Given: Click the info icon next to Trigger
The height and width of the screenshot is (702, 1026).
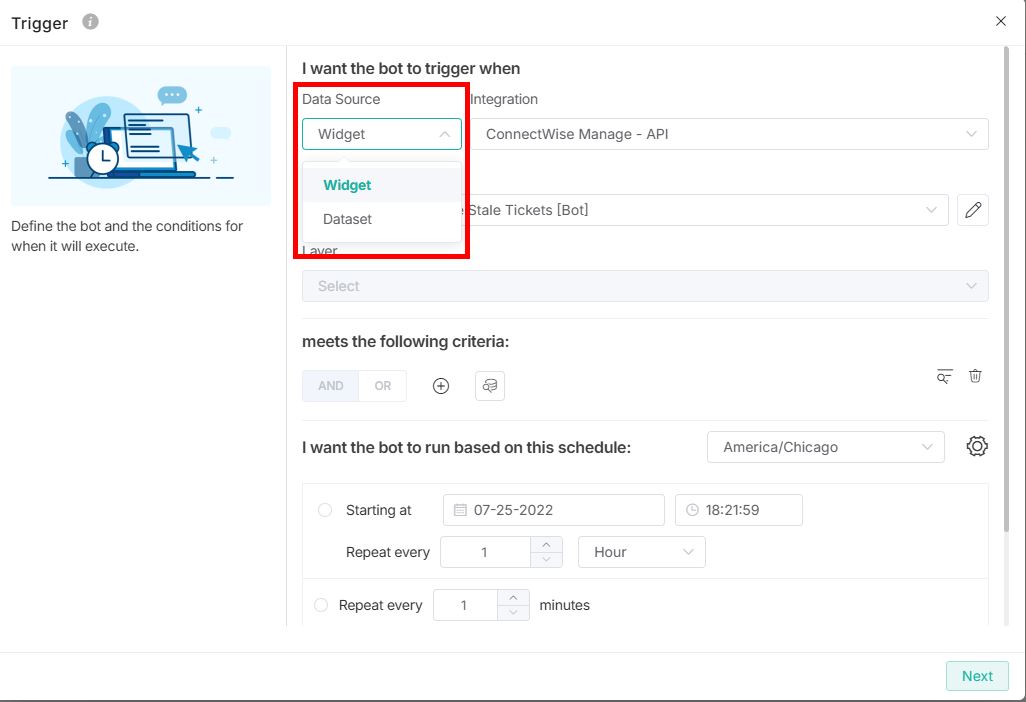Looking at the screenshot, I should click(90, 21).
